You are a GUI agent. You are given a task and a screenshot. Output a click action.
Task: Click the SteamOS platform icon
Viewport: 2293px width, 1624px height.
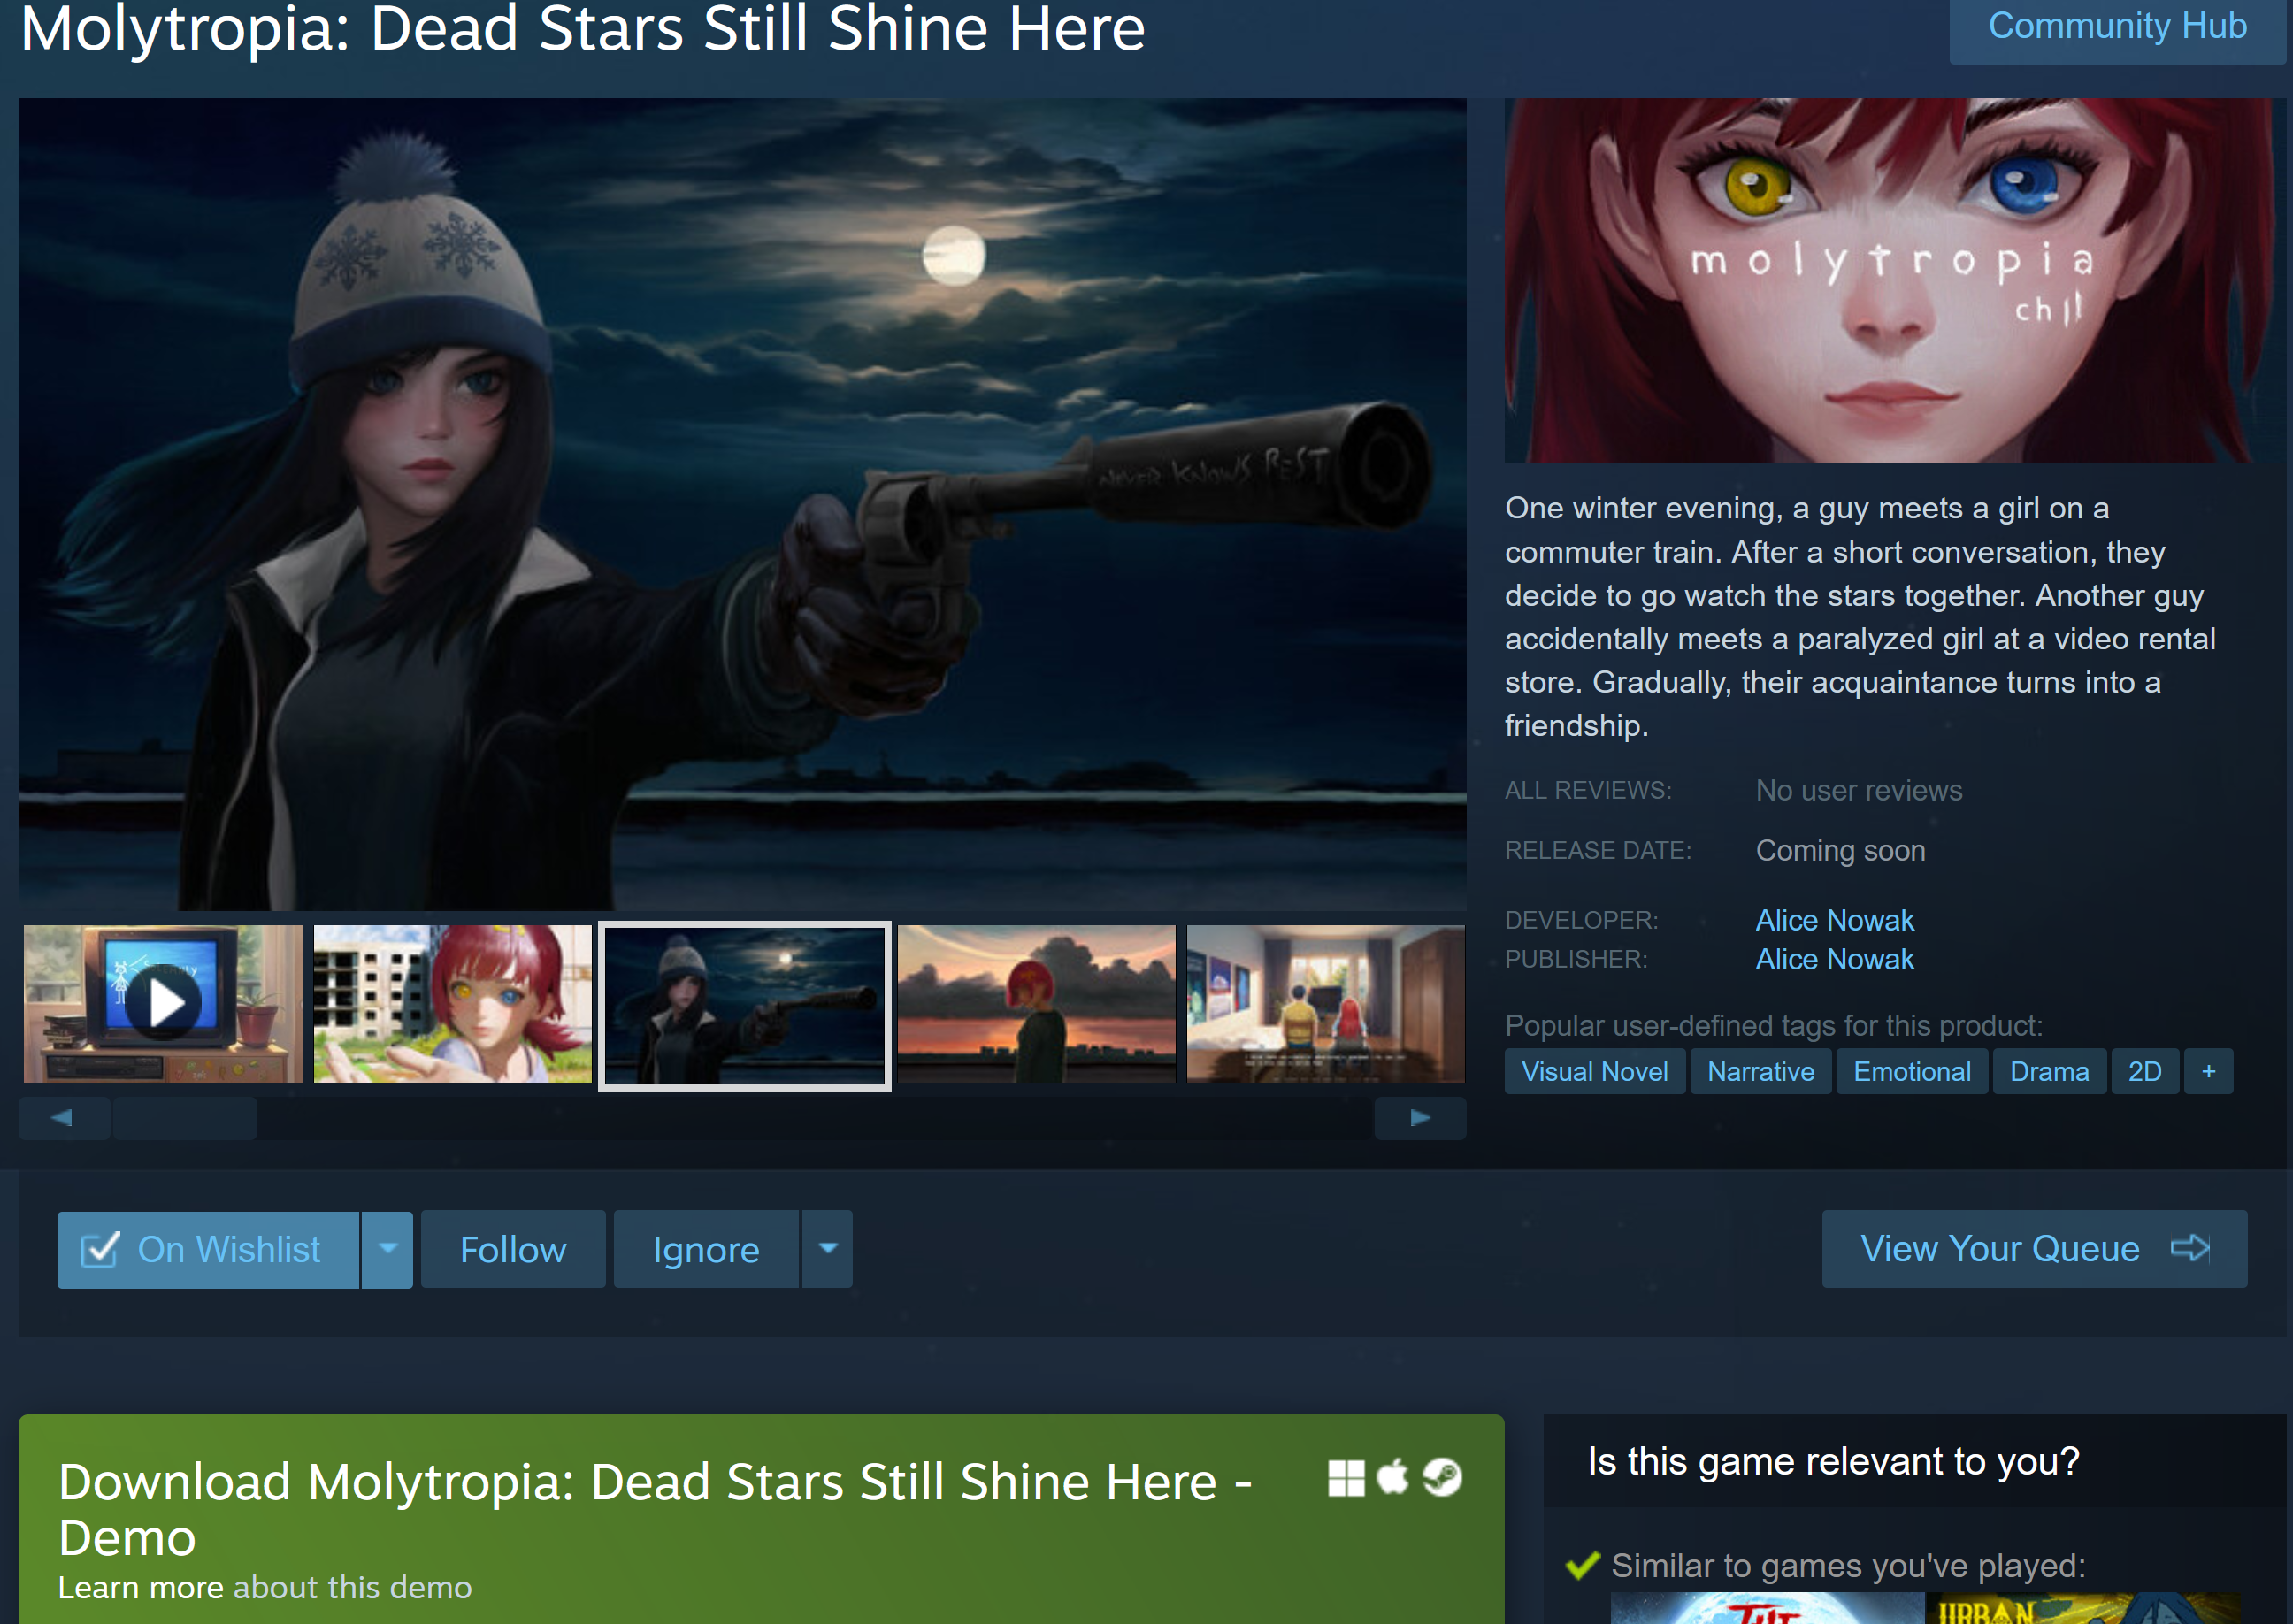[1442, 1477]
